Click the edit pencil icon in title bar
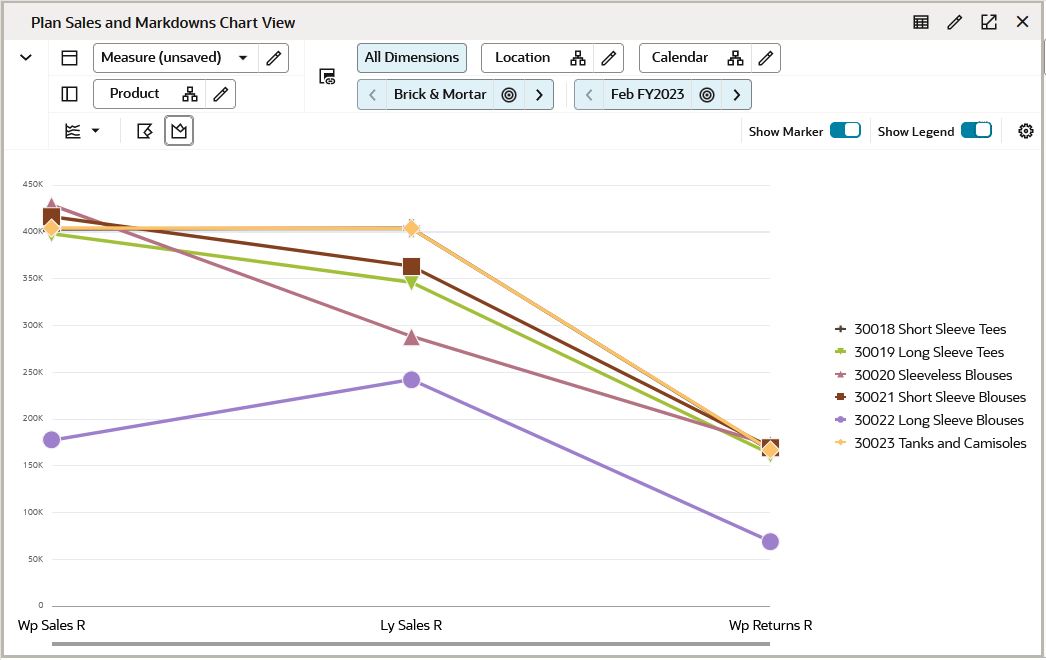The width and height of the screenshot is (1046, 660). click(x=955, y=22)
